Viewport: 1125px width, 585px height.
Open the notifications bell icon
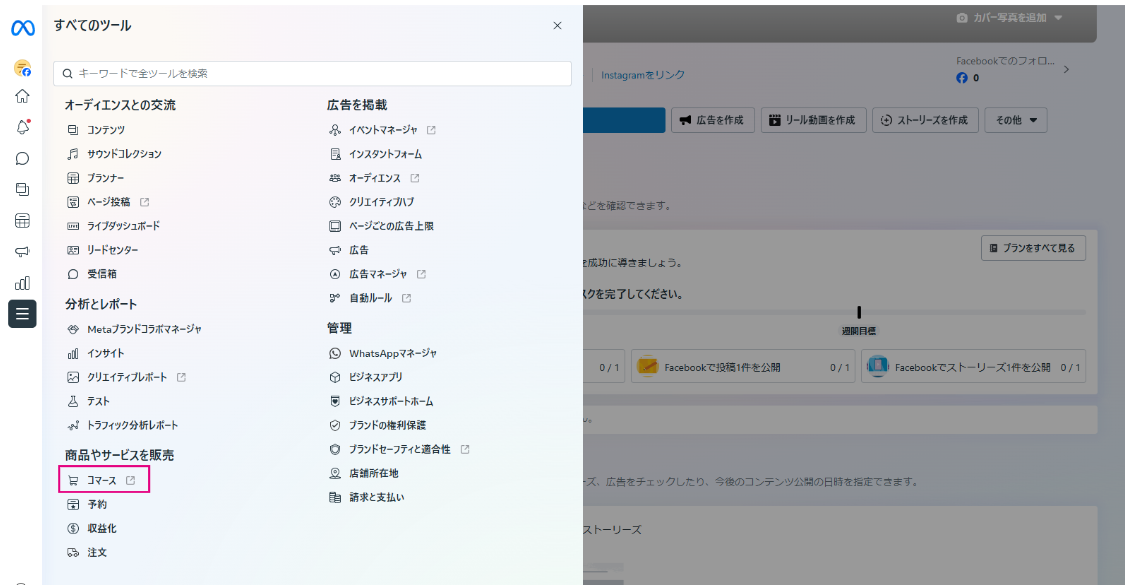(22, 127)
